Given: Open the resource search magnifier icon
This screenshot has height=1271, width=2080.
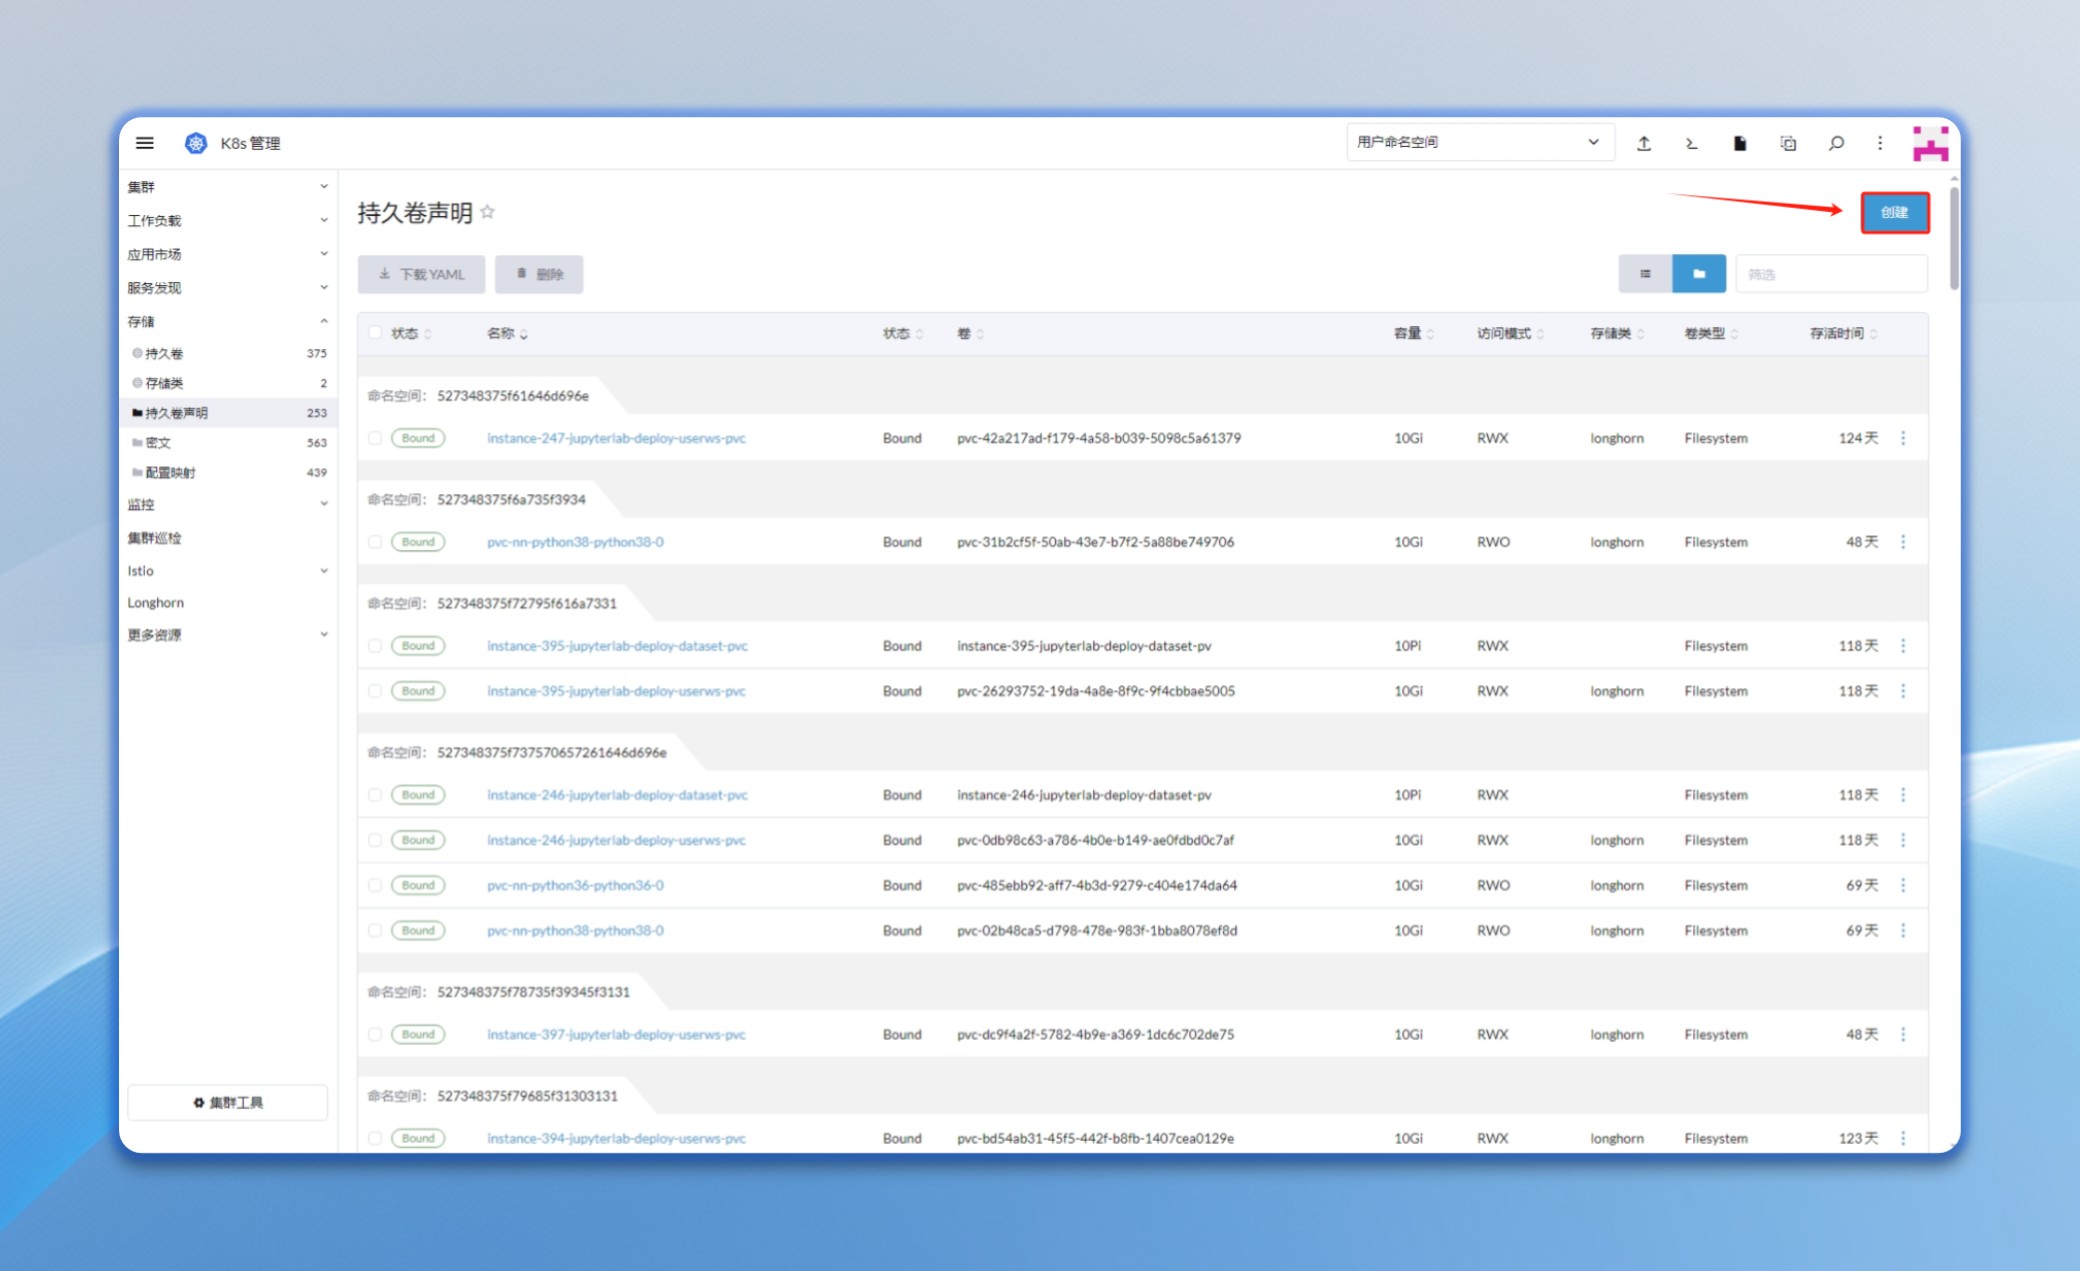Looking at the screenshot, I should (1836, 143).
